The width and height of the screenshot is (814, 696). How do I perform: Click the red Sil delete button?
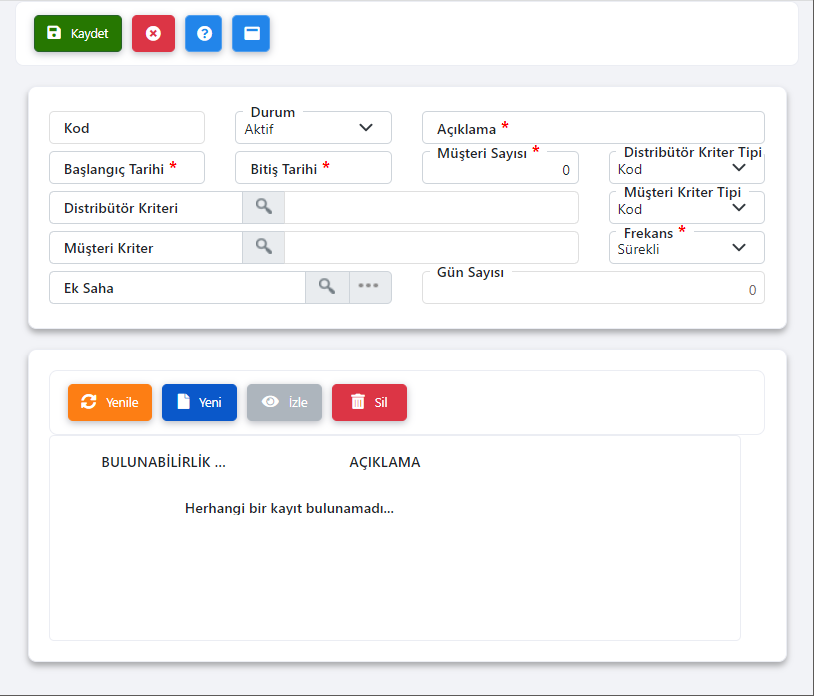pyautogui.click(x=370, y=402)
